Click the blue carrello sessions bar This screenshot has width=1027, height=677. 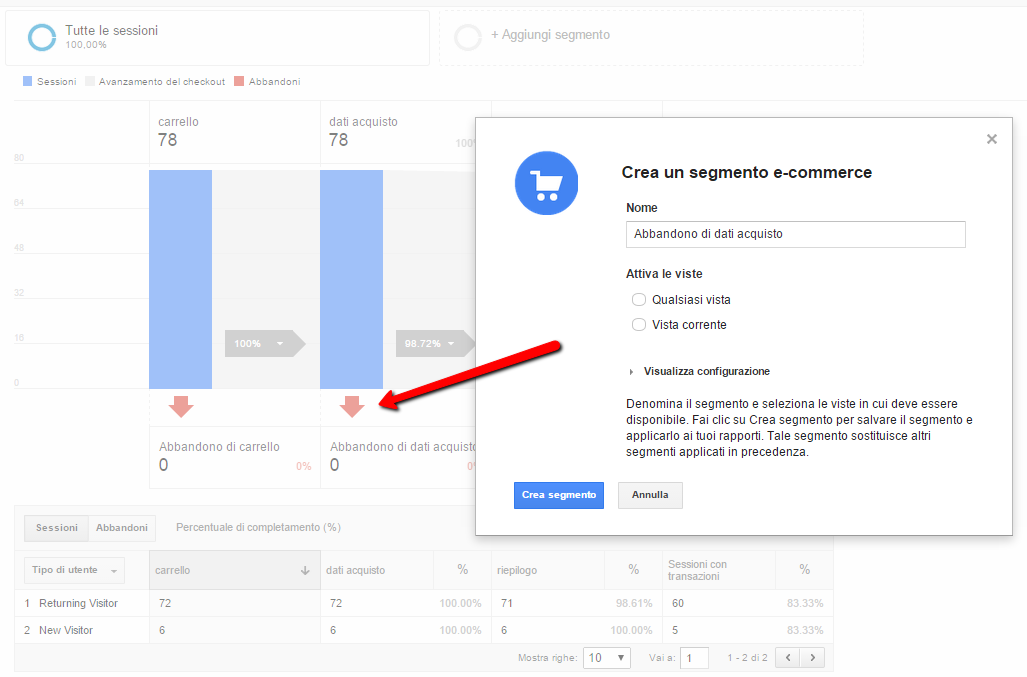click(180, 278)
